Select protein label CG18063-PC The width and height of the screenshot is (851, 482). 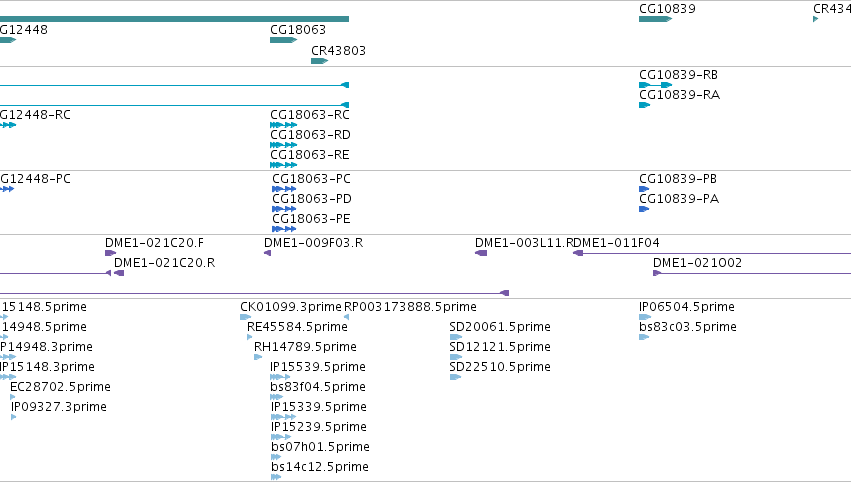312,179
